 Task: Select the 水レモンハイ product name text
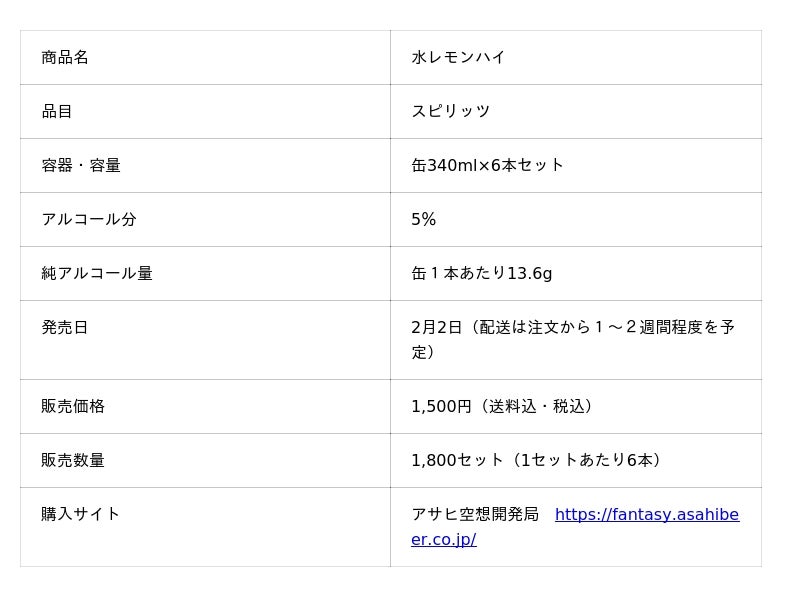pyautogui.click(x=458, y=58)
